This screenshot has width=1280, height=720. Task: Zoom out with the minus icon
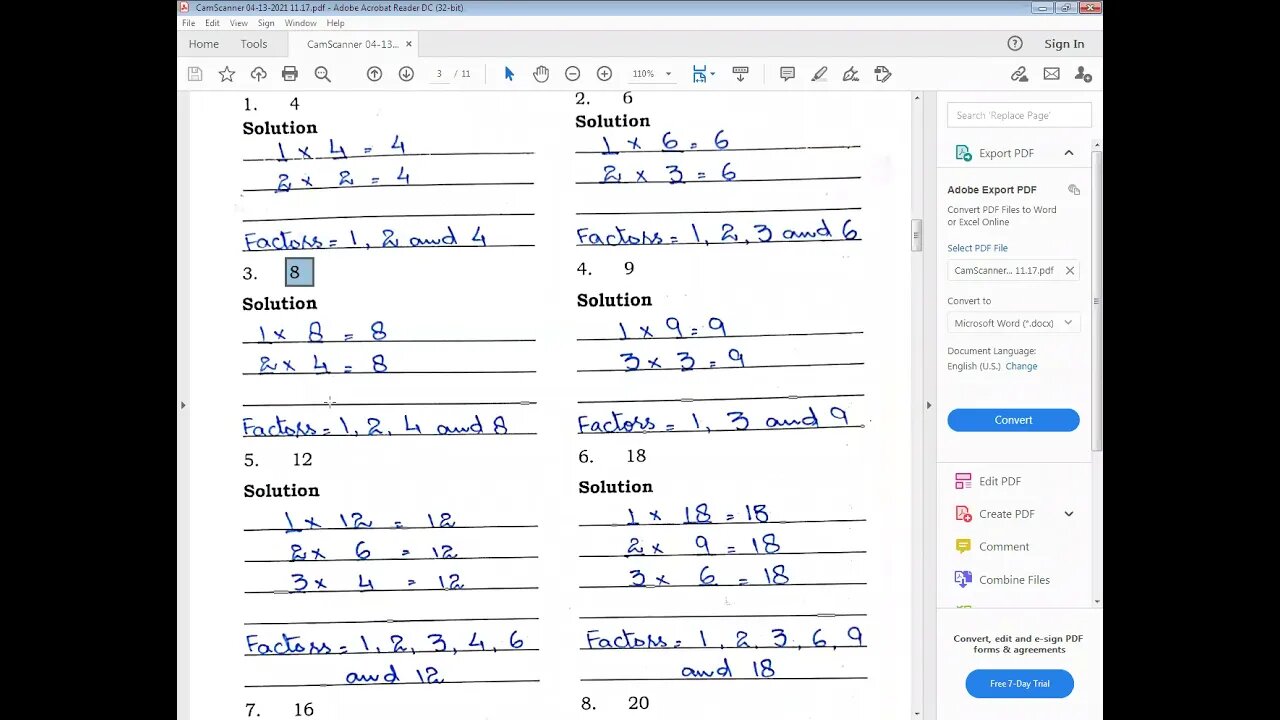coord(572,74)
